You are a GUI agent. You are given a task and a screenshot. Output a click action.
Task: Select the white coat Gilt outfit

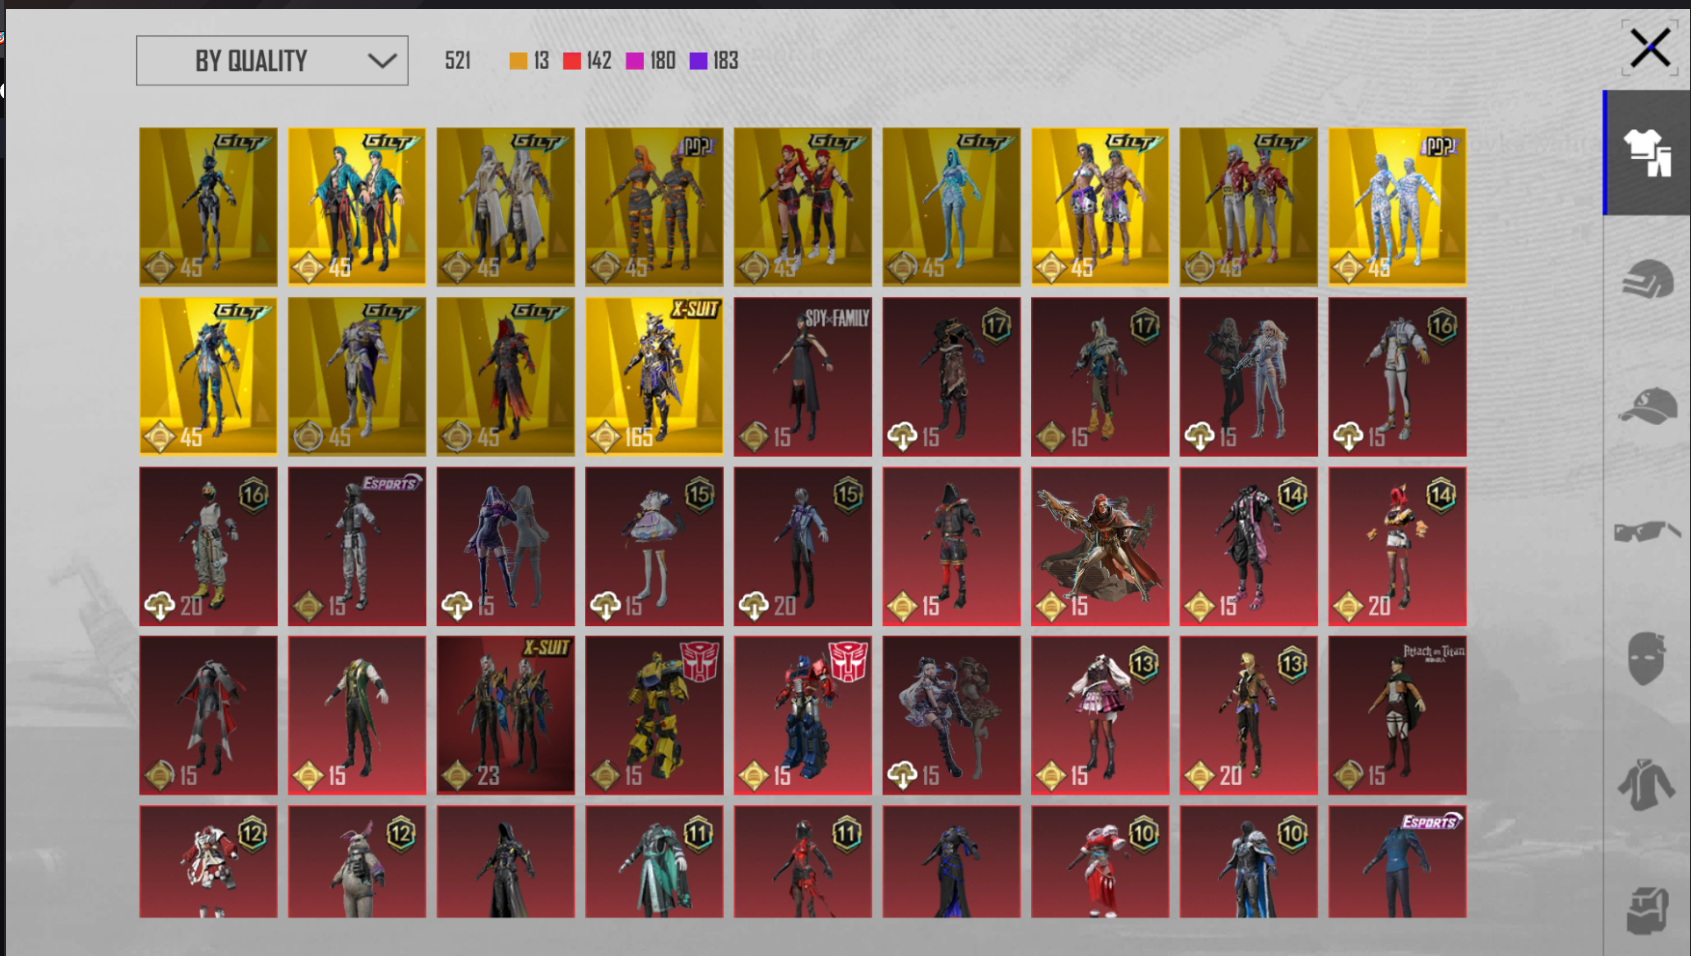pyautogui.click(x=506, y=207)
